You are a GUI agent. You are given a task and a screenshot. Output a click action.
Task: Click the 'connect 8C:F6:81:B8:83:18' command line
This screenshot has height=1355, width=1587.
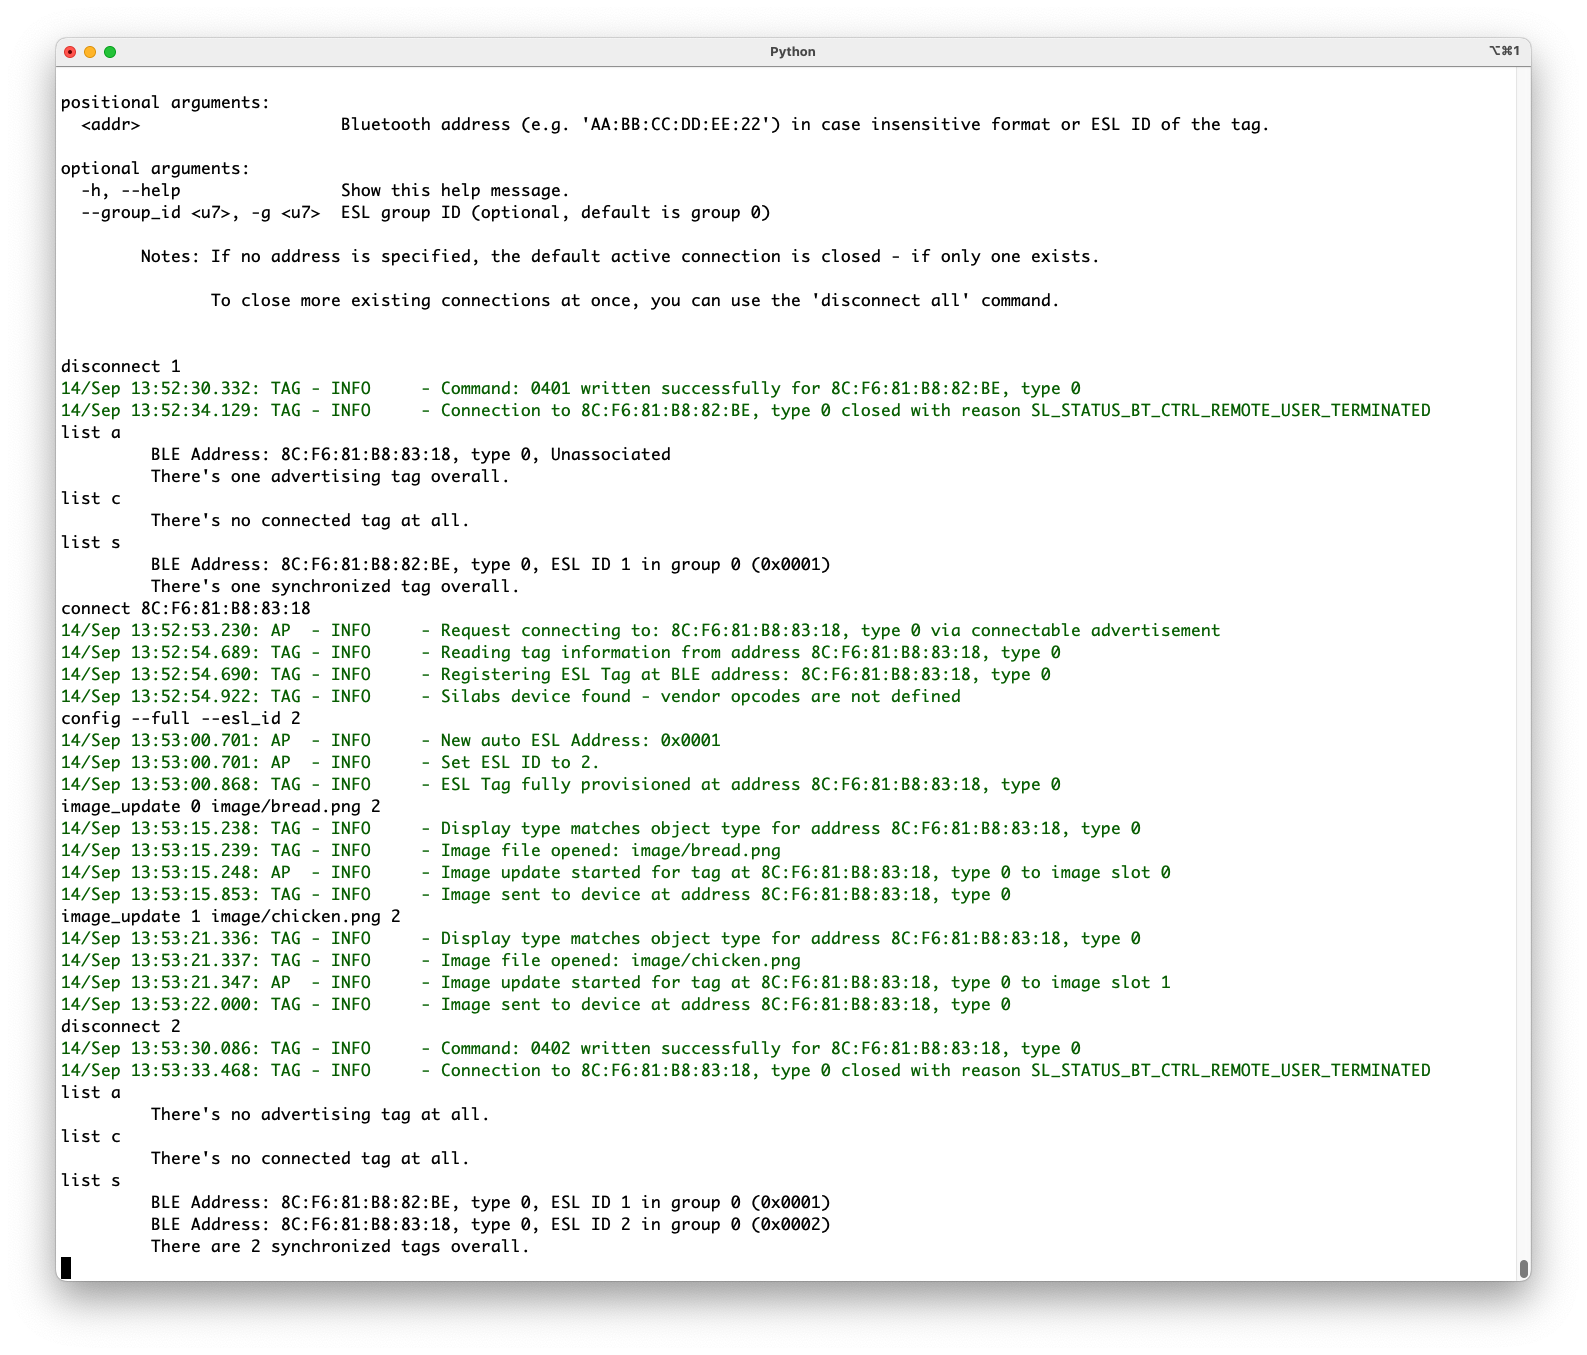(186, 608)
